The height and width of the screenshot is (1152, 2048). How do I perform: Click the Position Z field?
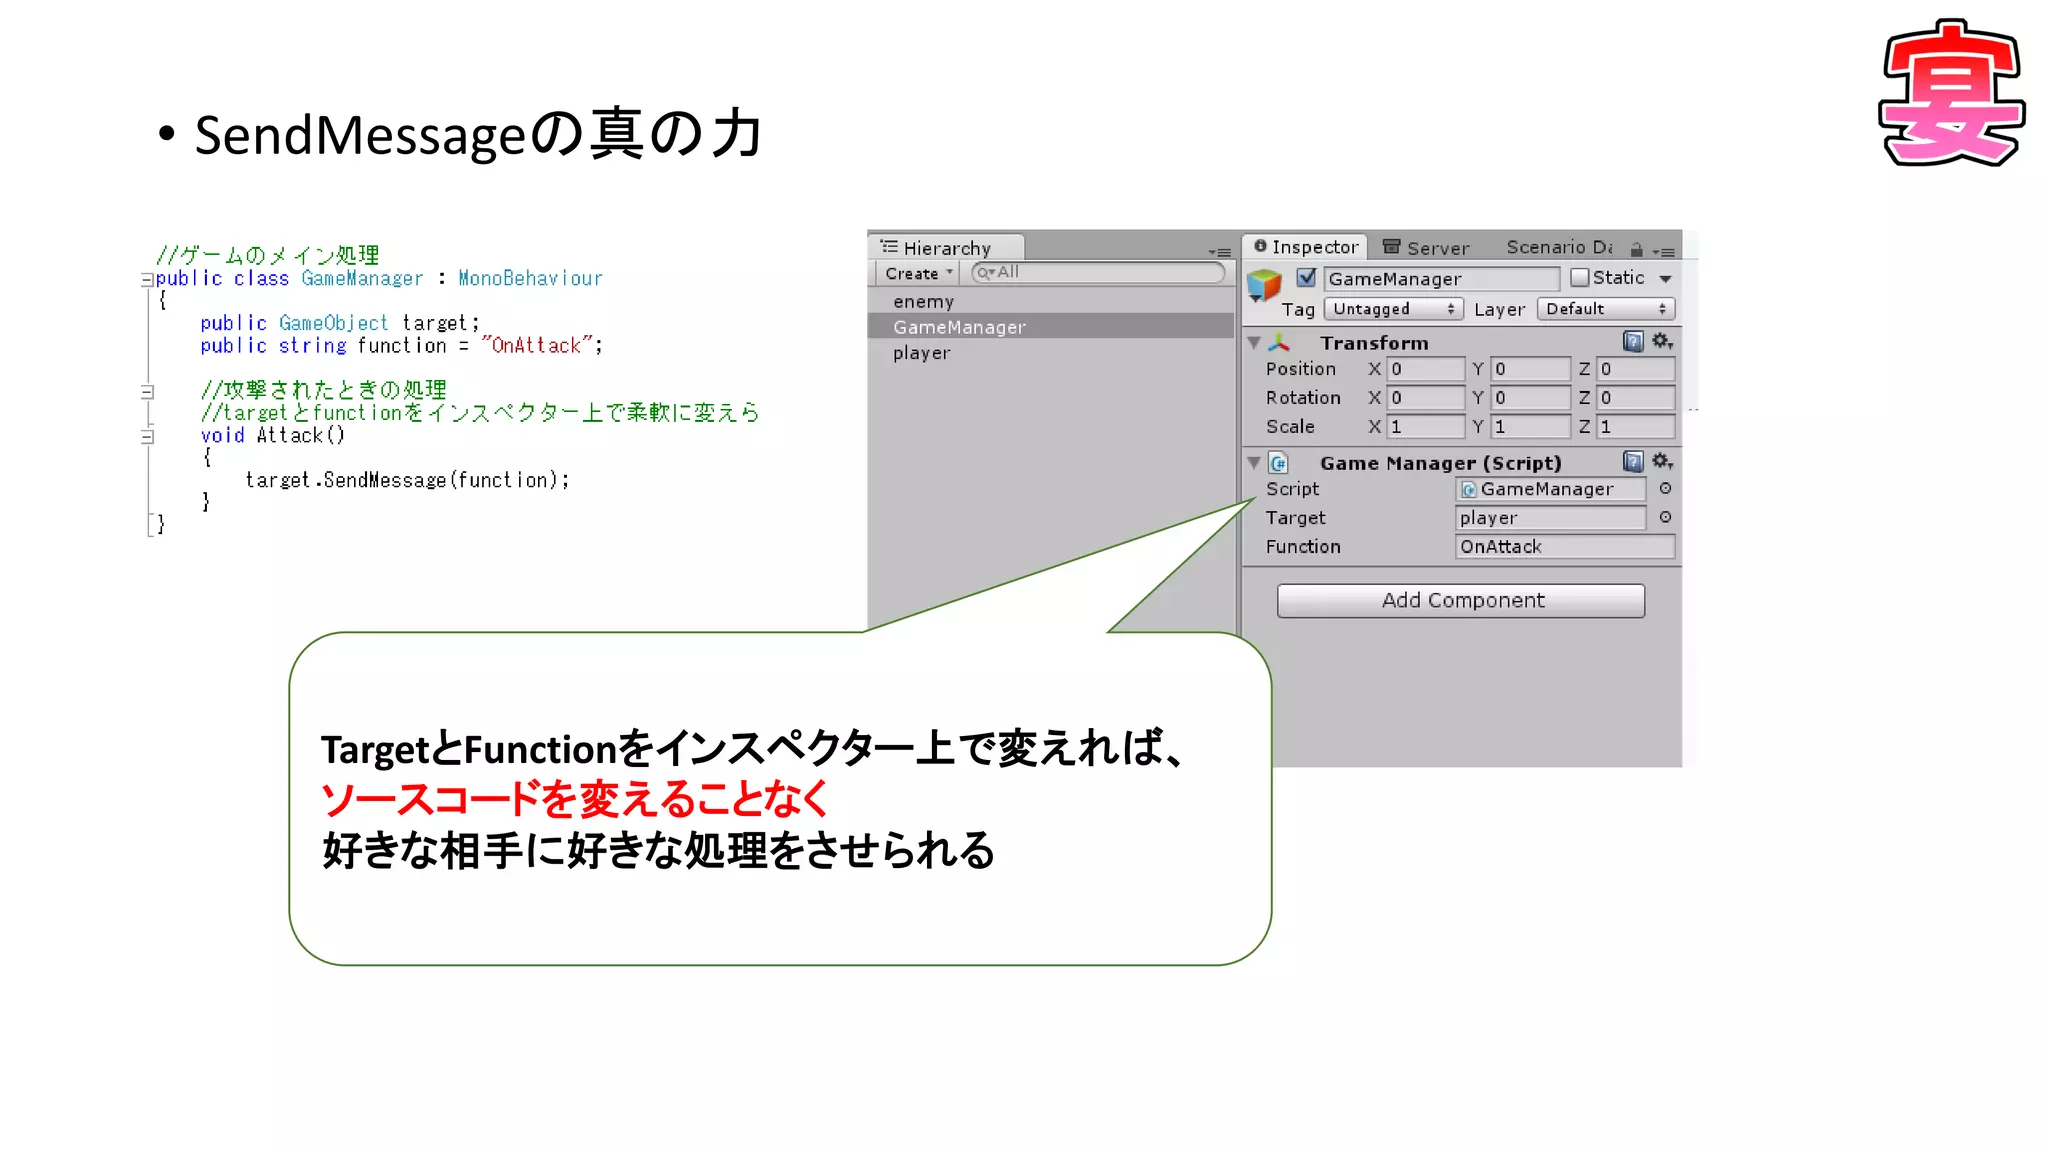coord(1635,369)
